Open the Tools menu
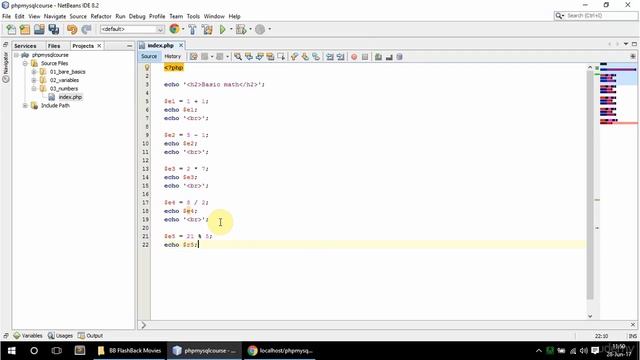The width and height of the screenshot is (640, 360). 193,16
